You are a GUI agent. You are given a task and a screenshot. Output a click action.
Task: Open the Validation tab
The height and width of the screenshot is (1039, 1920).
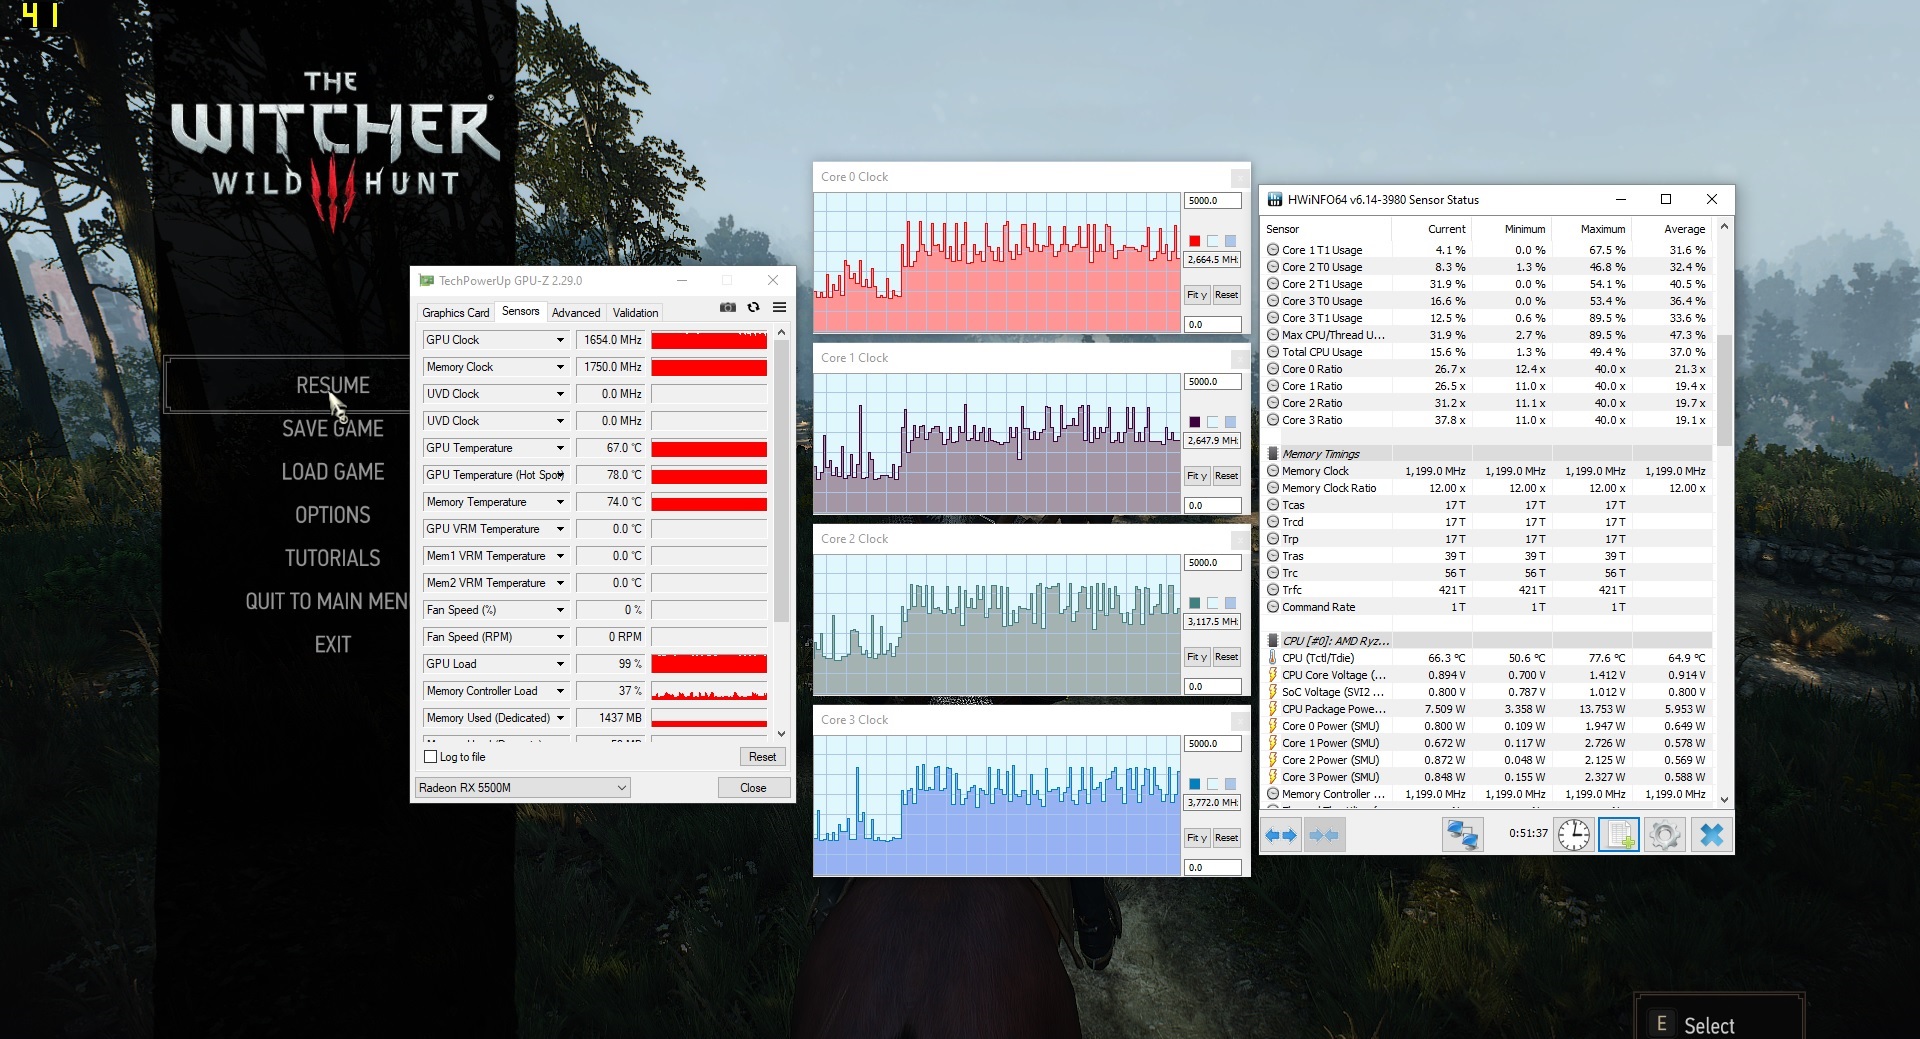click(635, 313)
